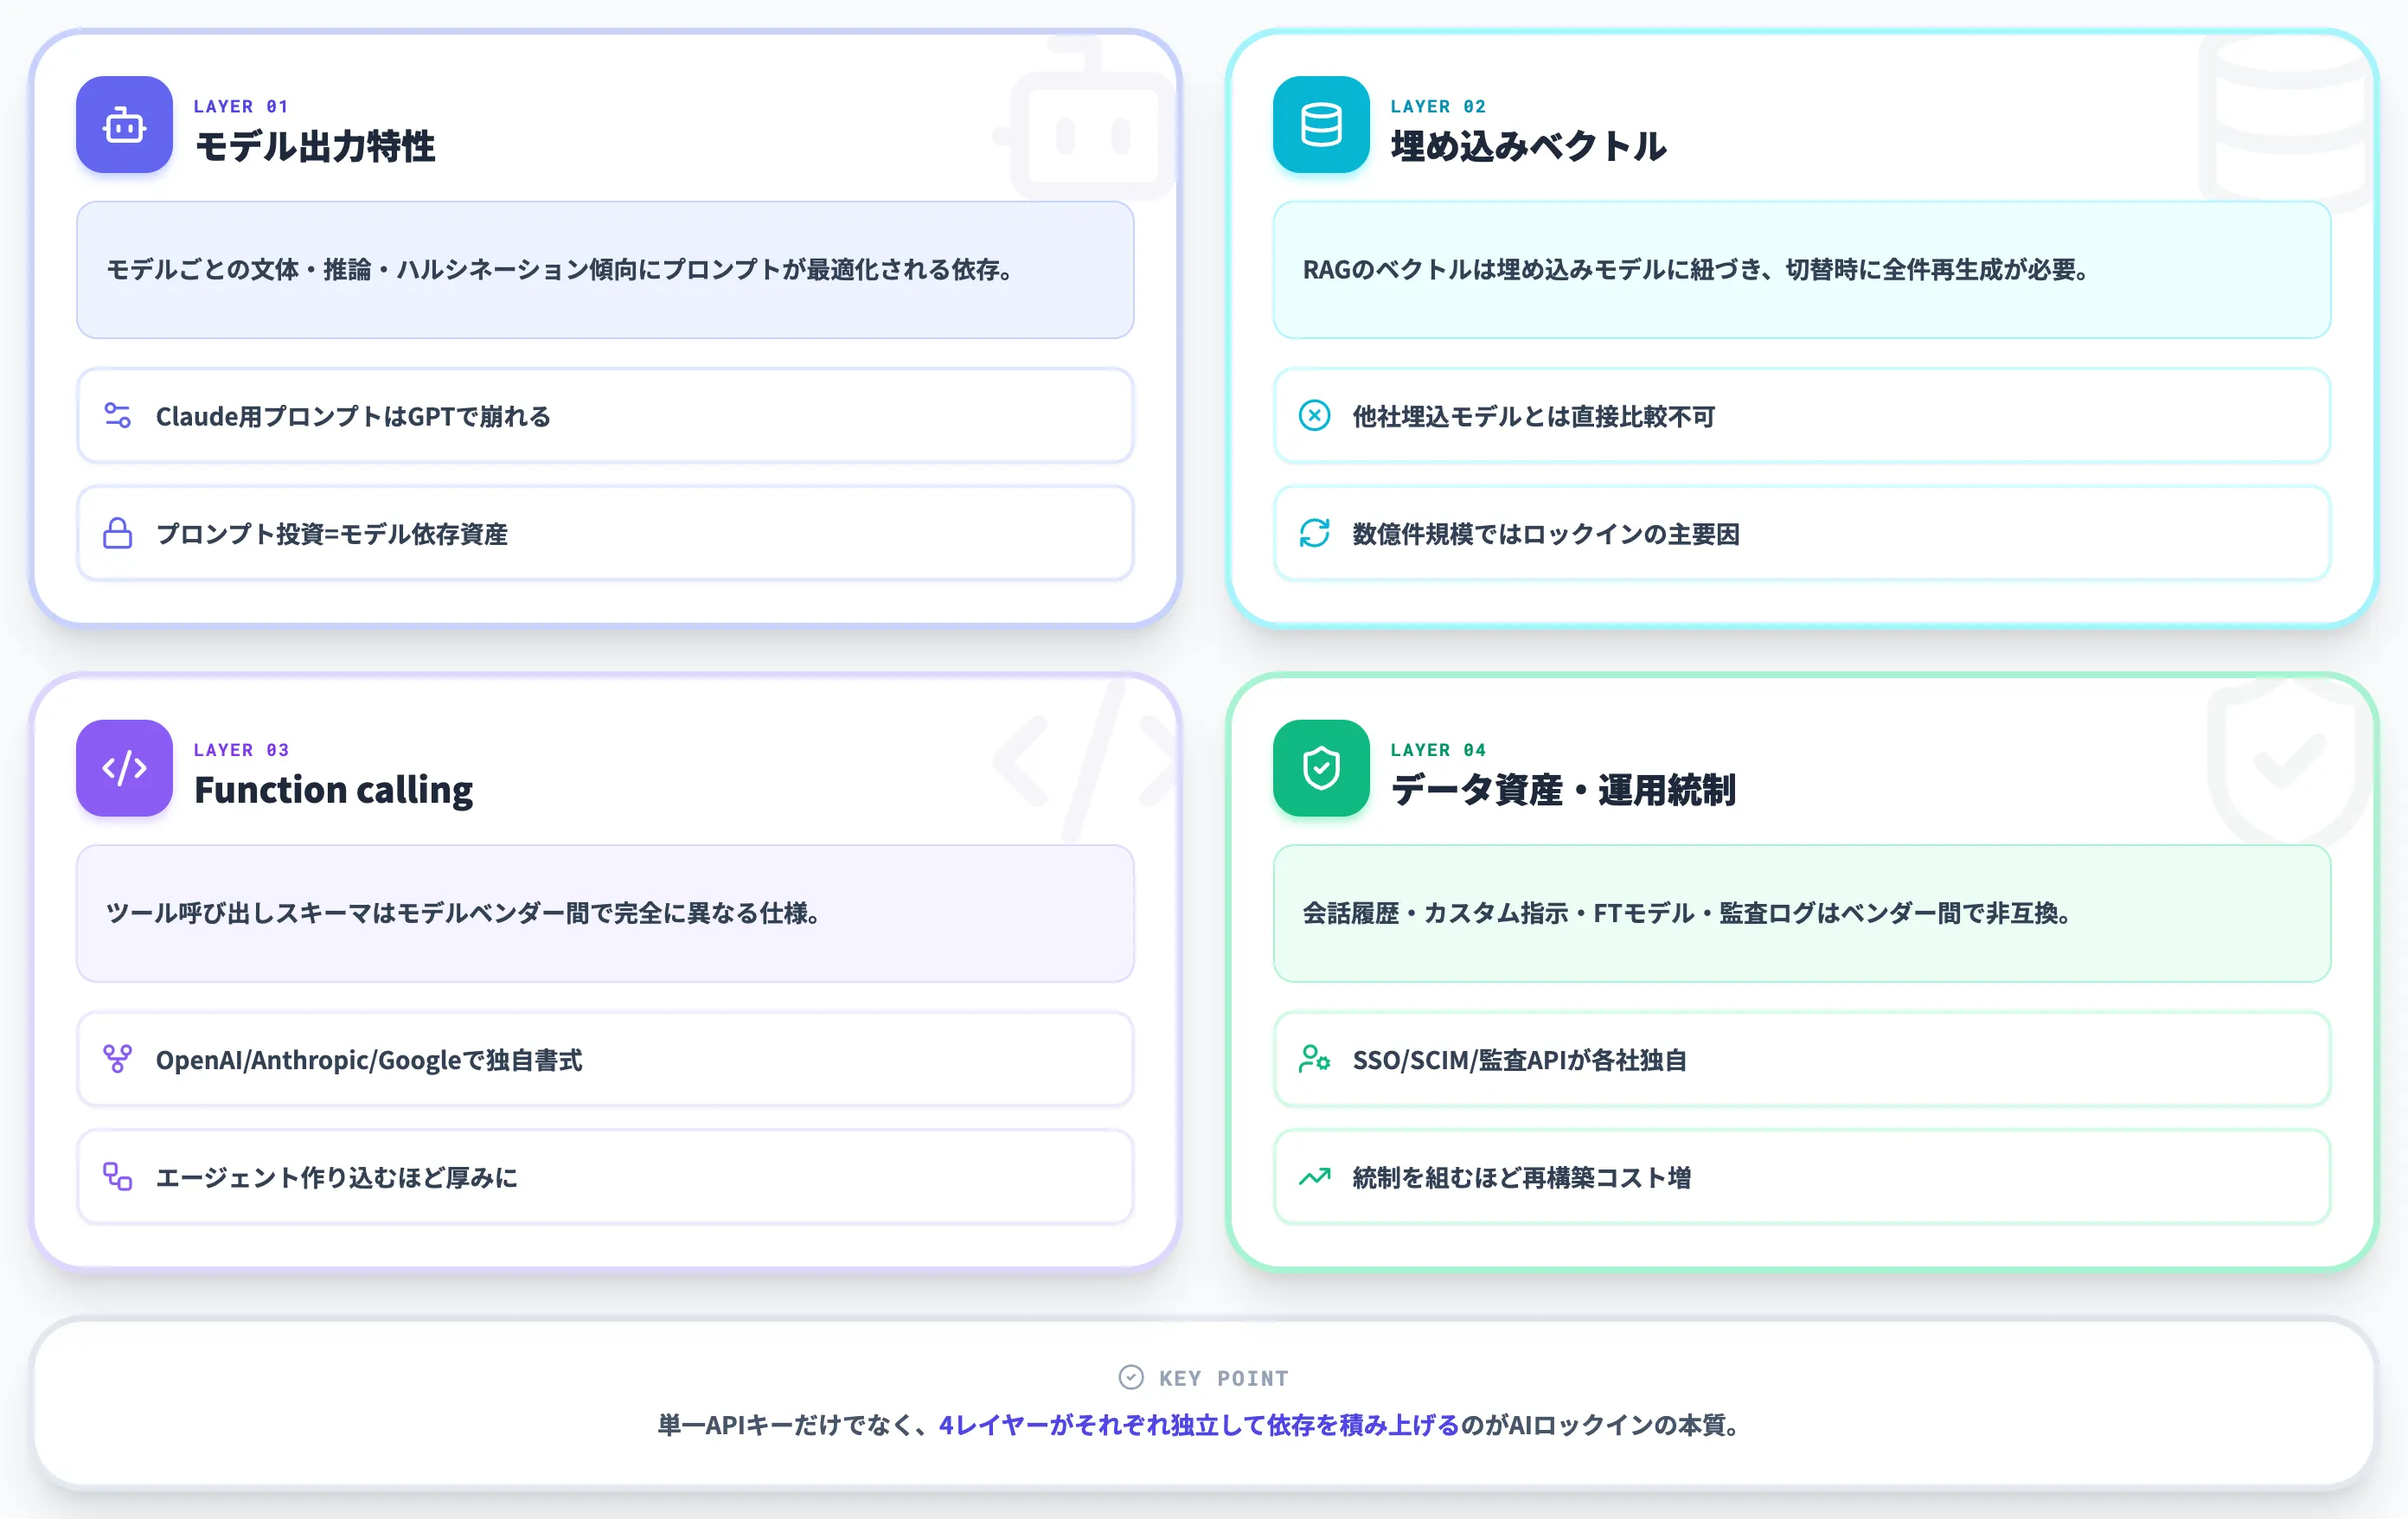The image size is (2408, 1519).
Task: Click the データ資産・運用統制 heading
Action: click(1563, 790)
